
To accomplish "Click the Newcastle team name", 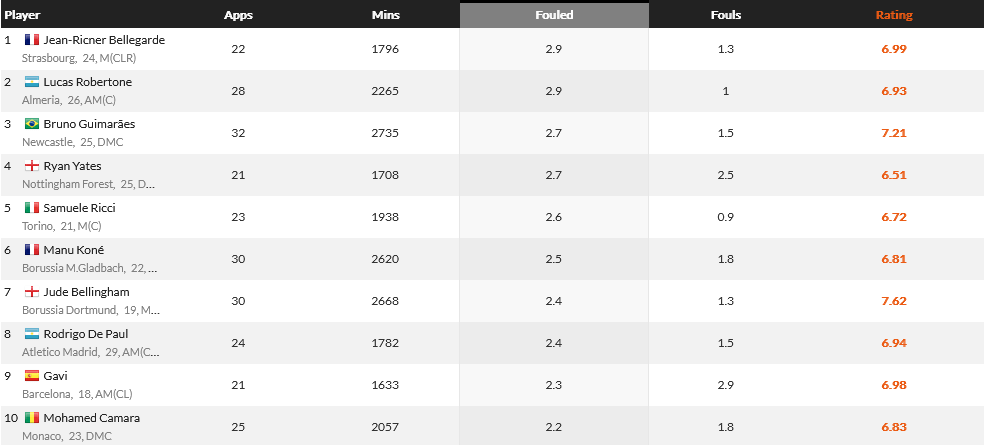I will [x=46, y=142].
